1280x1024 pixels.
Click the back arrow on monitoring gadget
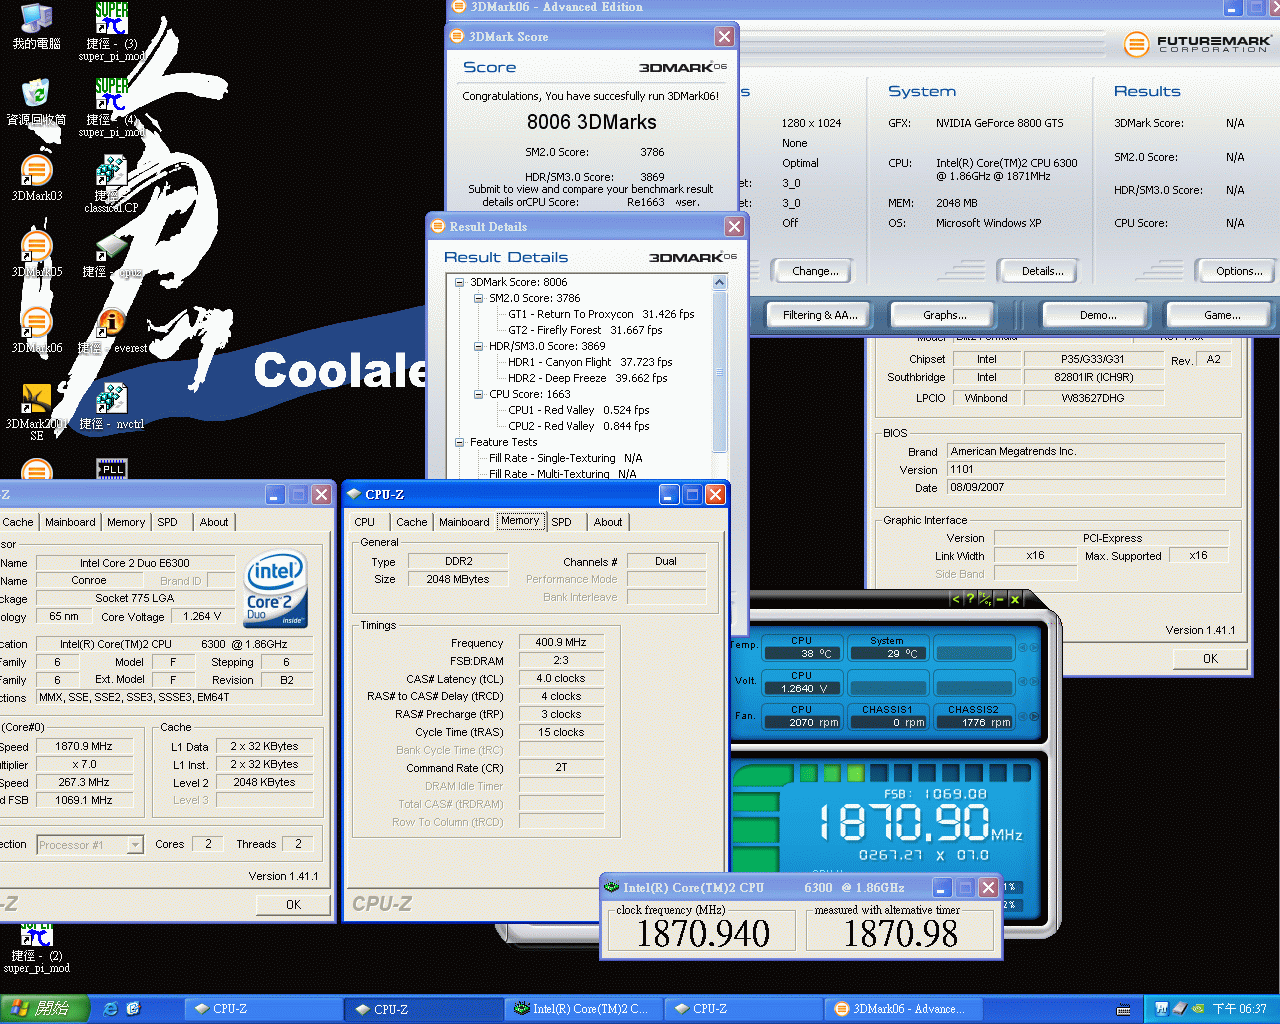pos(956,599)
